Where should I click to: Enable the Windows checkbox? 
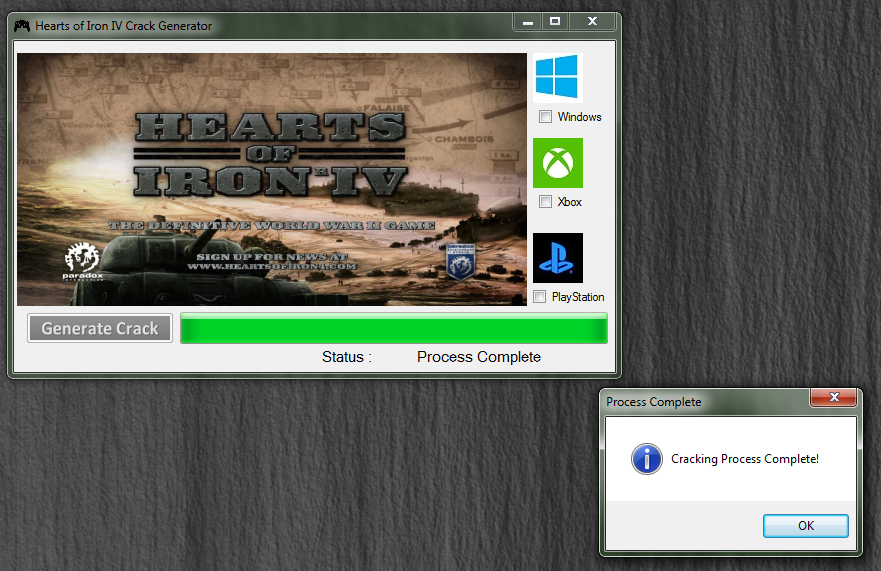545,117
